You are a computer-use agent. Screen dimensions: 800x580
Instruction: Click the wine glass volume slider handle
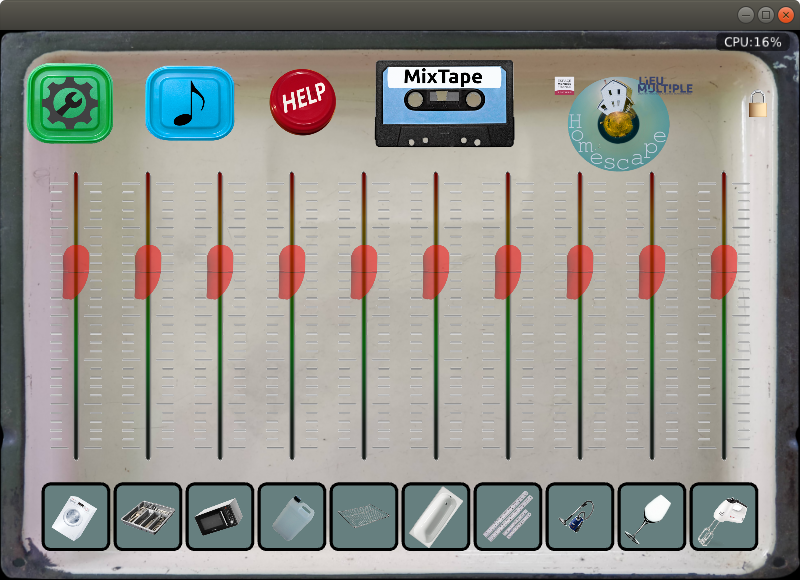coord(651,272)
